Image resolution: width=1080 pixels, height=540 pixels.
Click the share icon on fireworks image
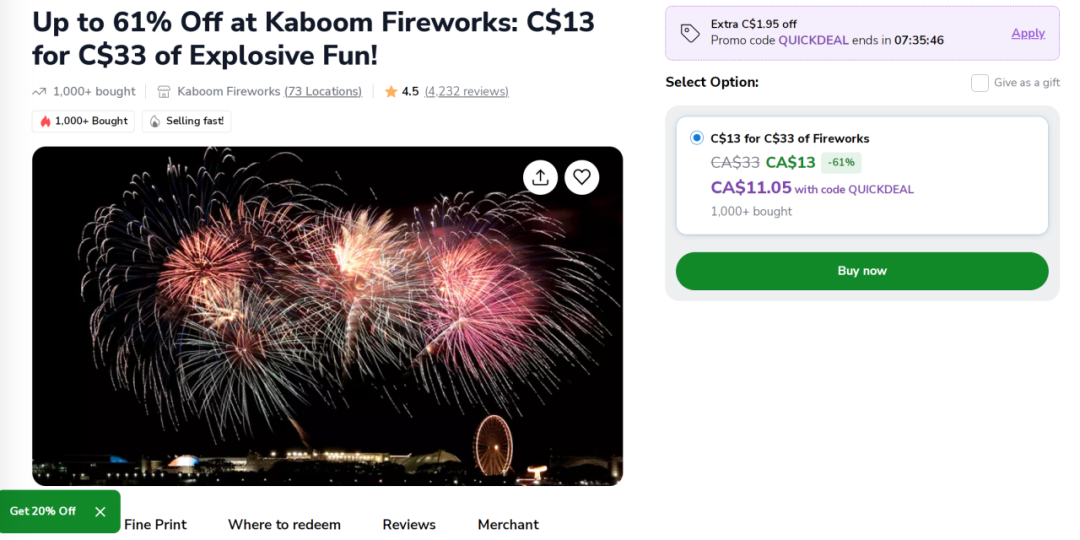(x=540, y=178)
